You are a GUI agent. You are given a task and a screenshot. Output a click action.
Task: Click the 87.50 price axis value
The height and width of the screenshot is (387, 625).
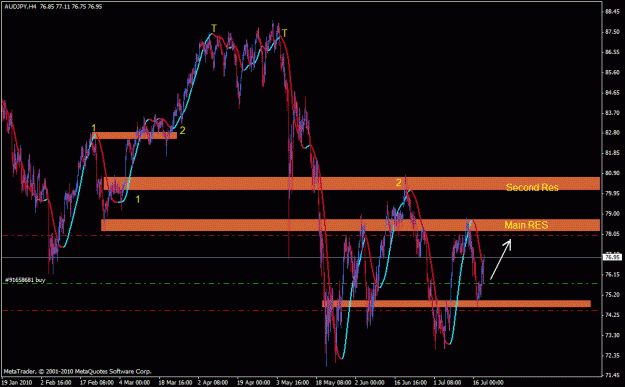tap(612, 32)
